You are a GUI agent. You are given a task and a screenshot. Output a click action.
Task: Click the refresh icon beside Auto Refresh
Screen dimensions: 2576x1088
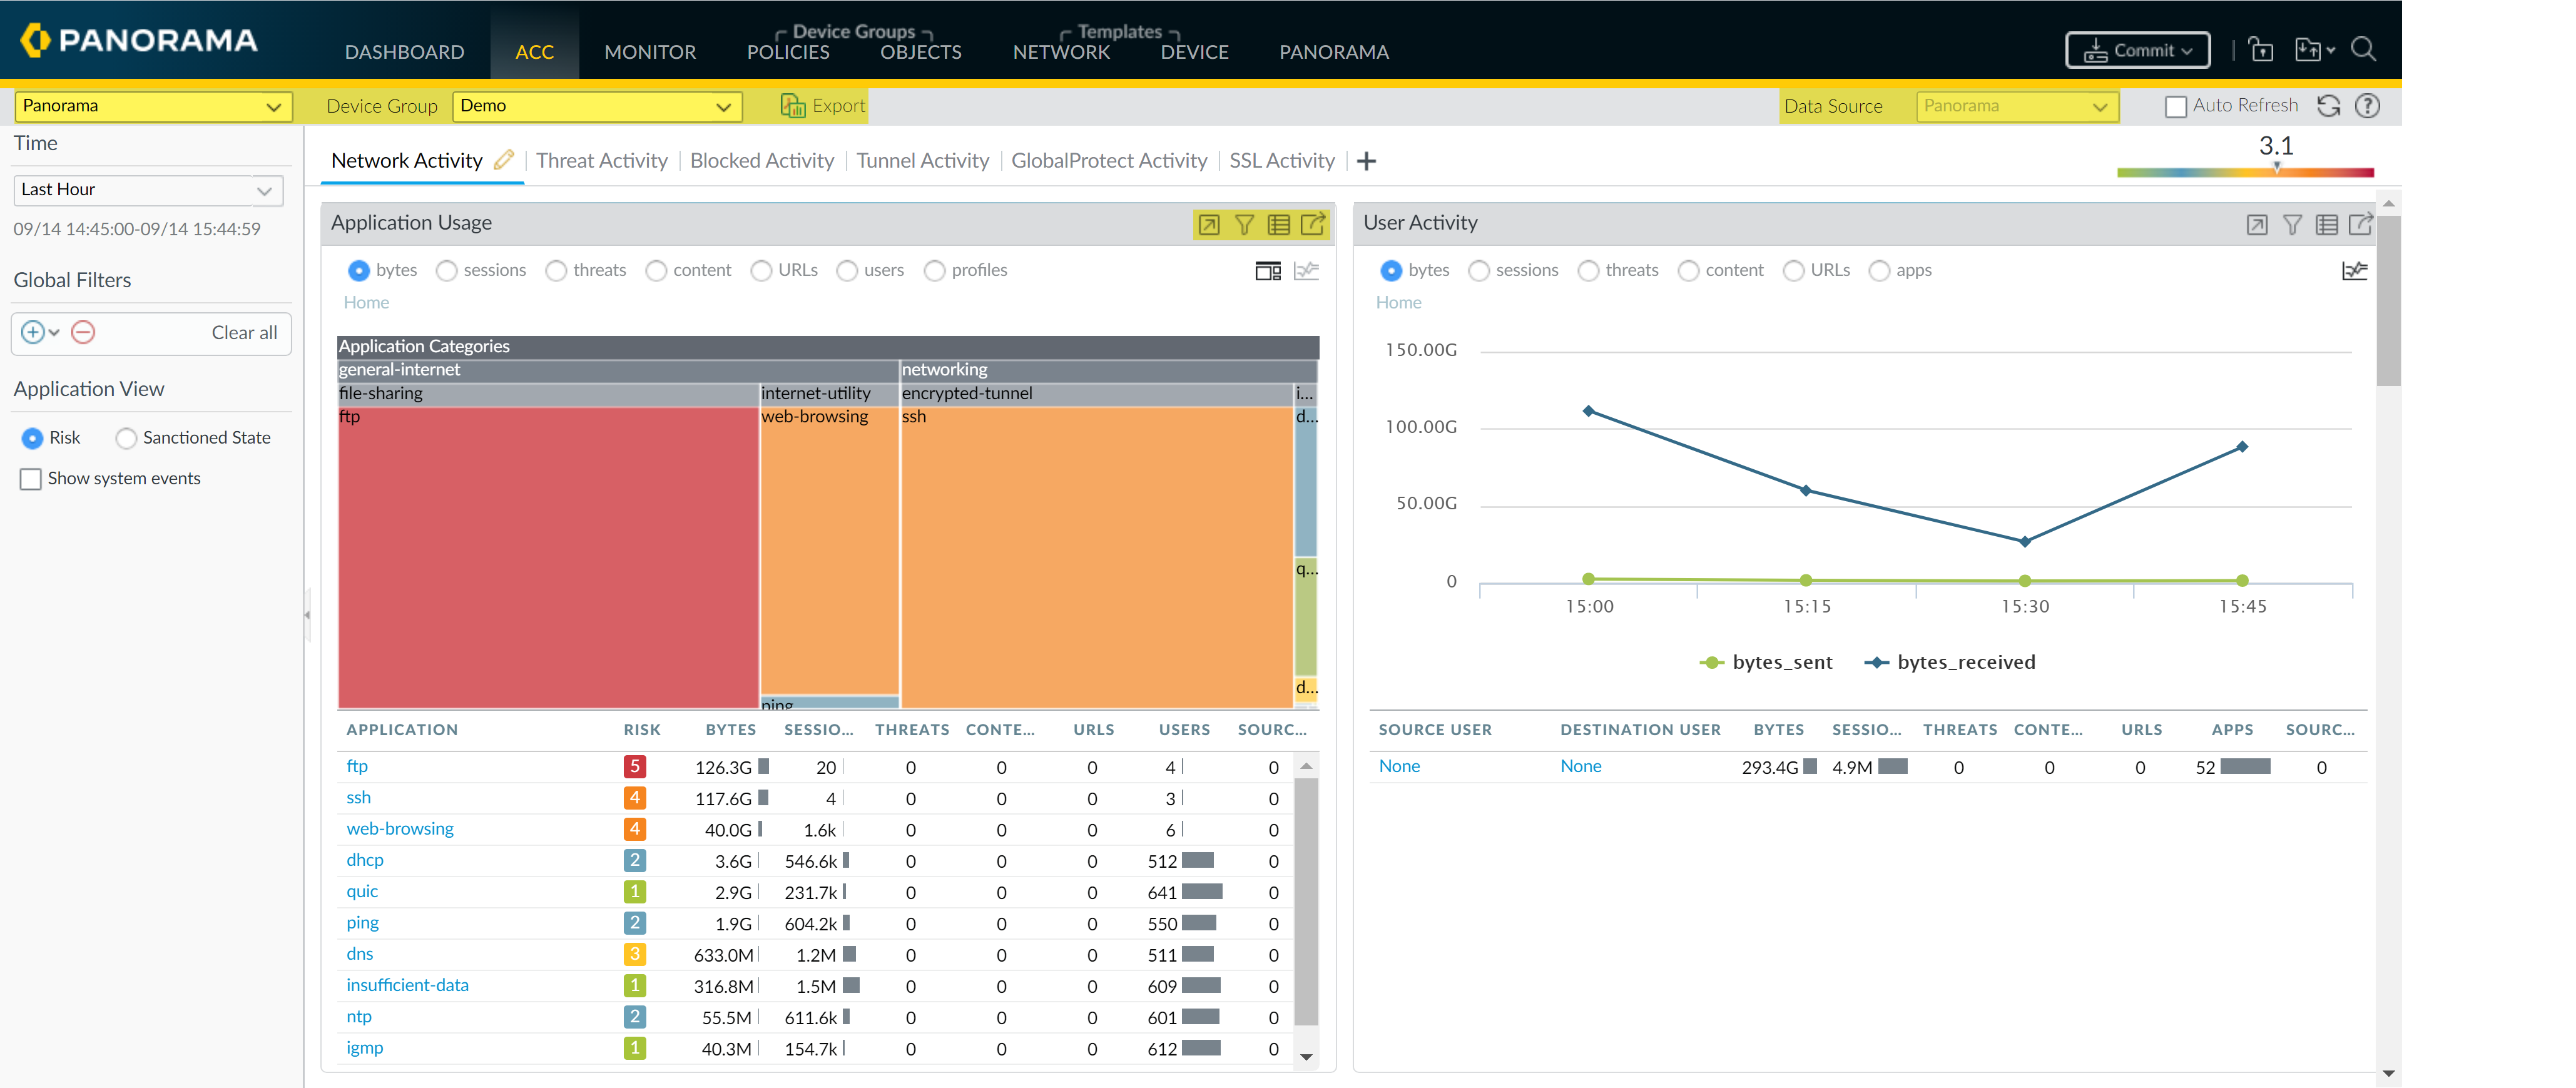click(x=2328, y=106)
